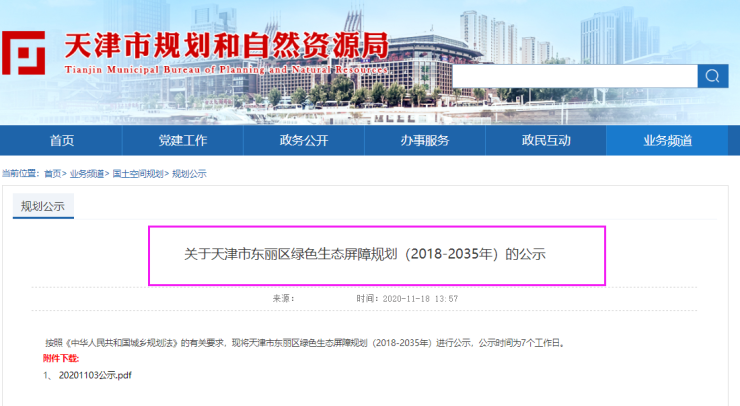
Task: Click 业务频道 in the breadcrumb trail
Action: (x=87, y=174)
